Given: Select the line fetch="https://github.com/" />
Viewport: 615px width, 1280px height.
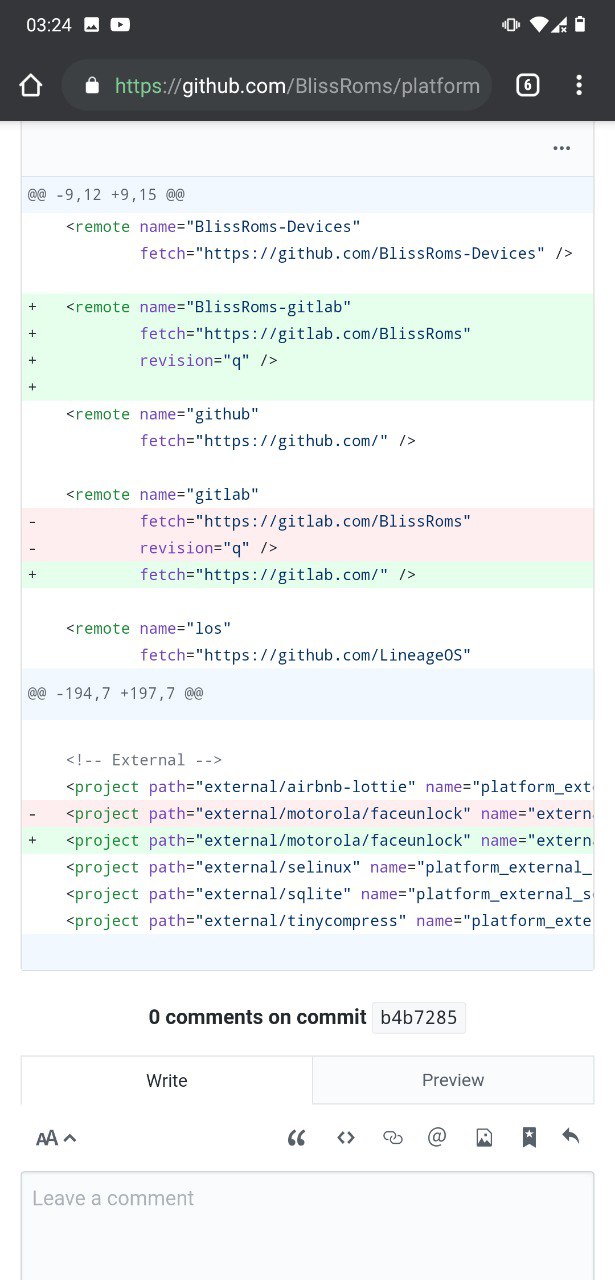Looking at the screenshot, I should click(308, 441).
